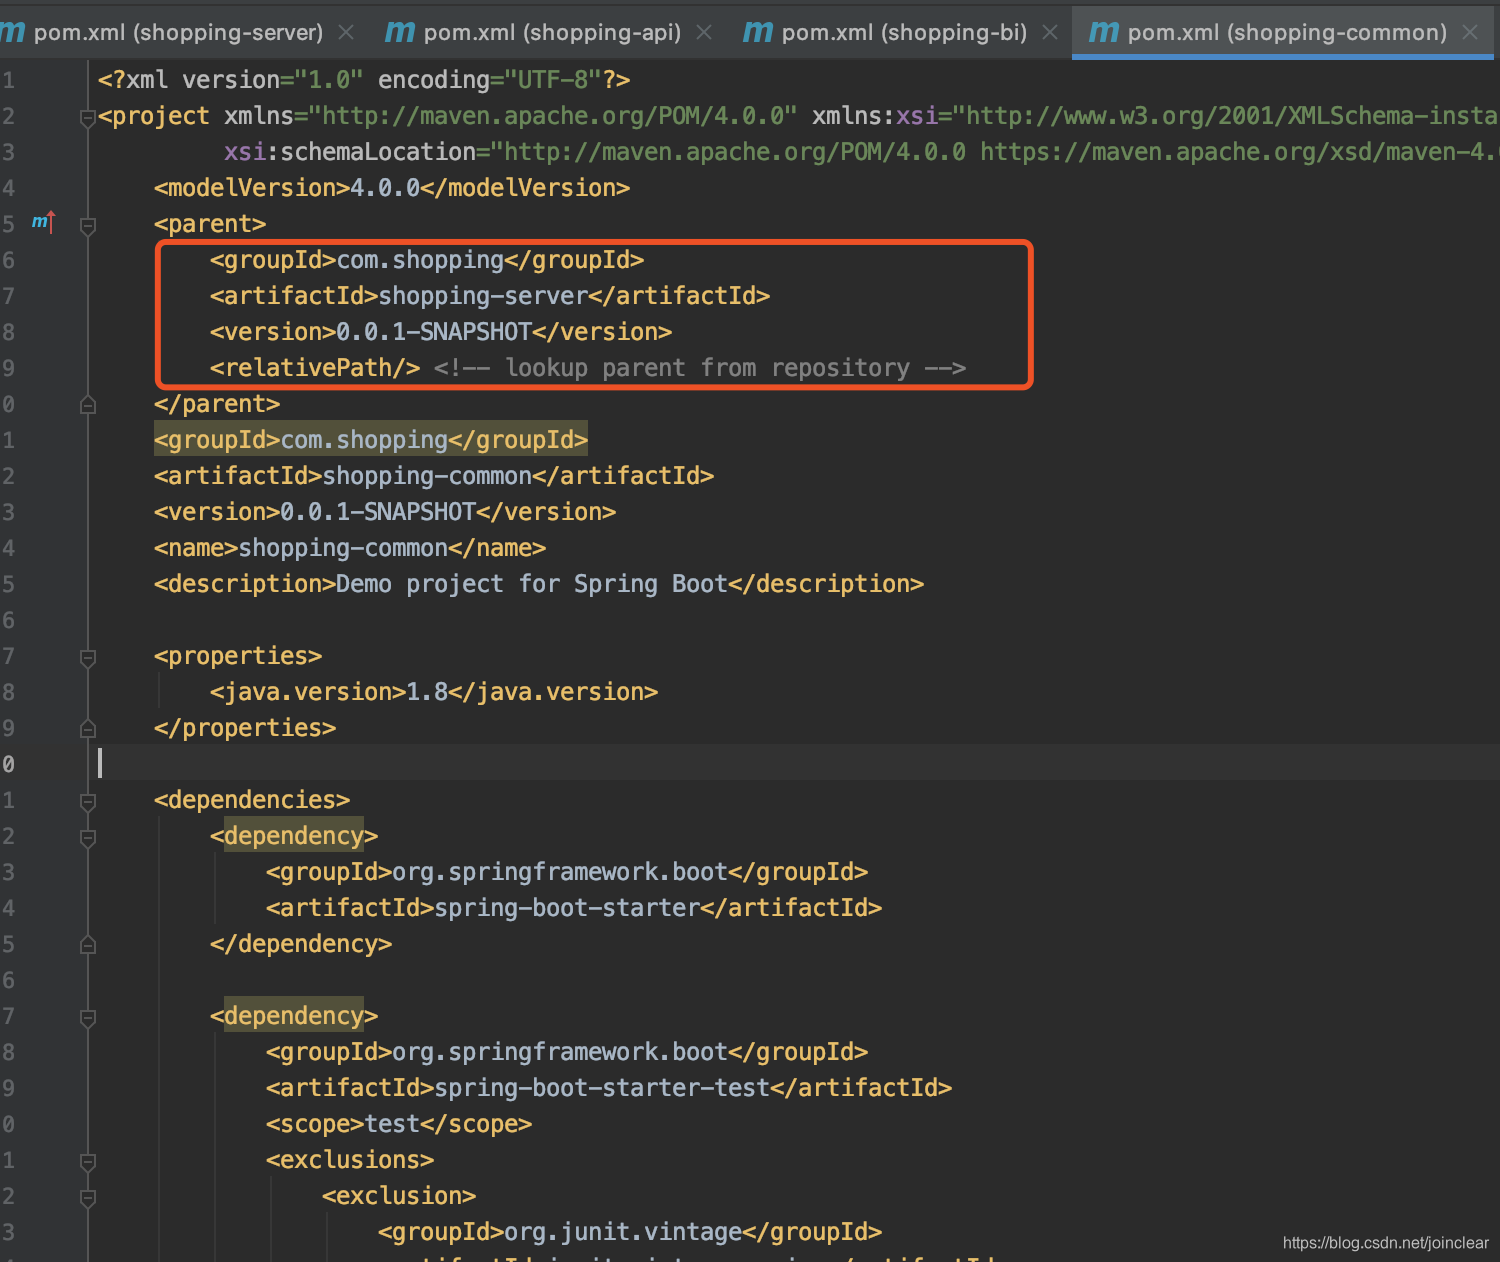Click Maven icon on shopping-api tab
This screenshot has height=1262, width=1500.
(400, 32)
